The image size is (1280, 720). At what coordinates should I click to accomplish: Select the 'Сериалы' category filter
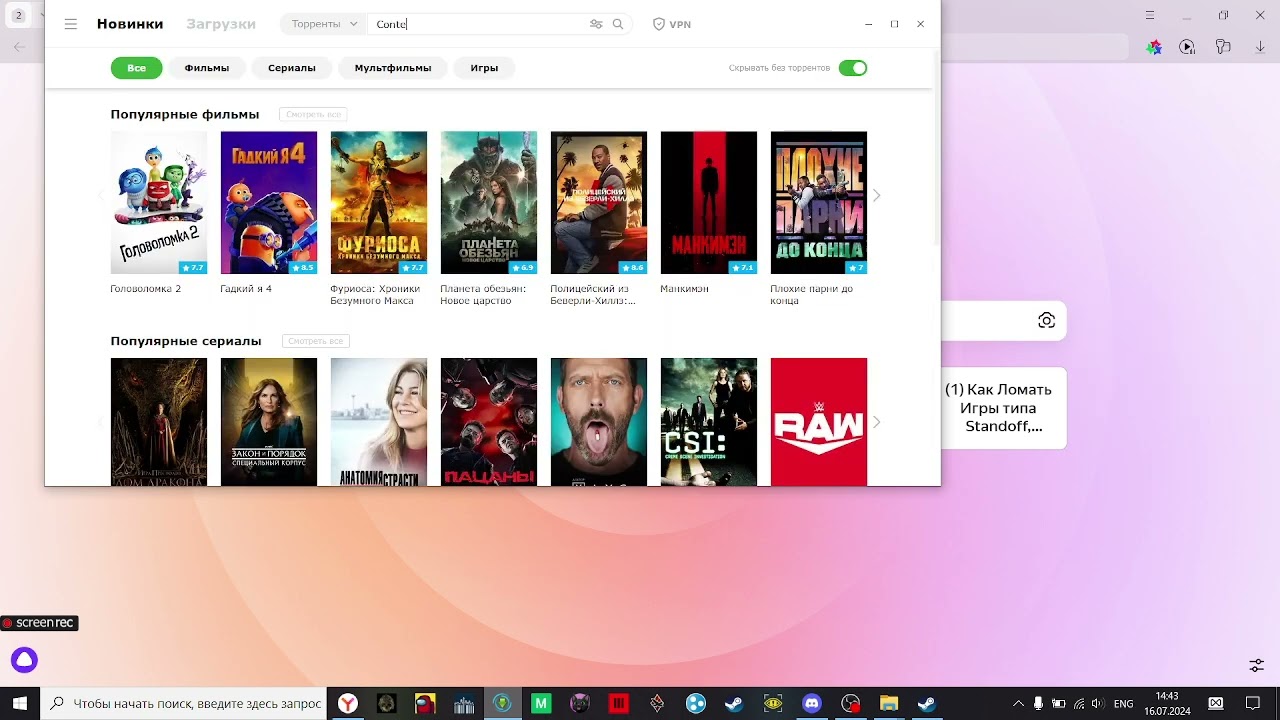click(292, 68)
